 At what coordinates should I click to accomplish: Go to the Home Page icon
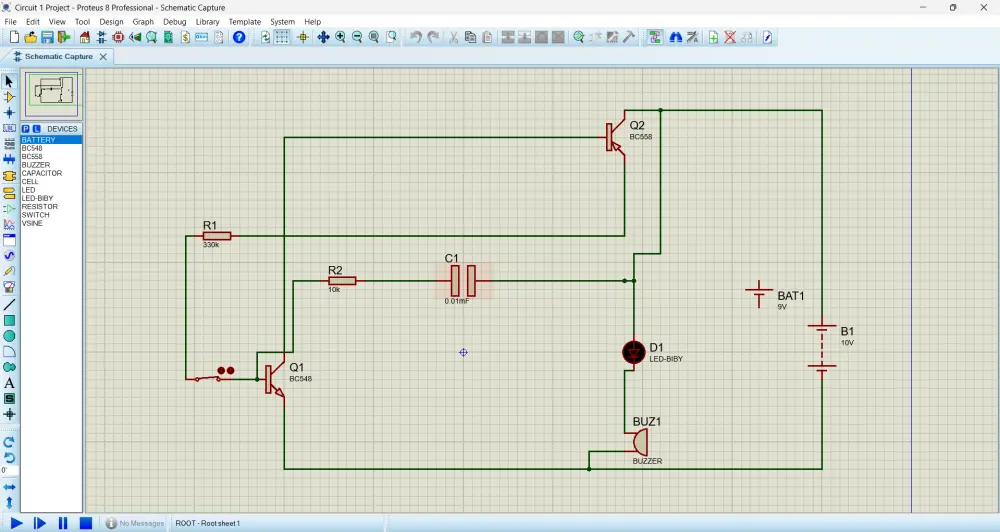(84, 38)
